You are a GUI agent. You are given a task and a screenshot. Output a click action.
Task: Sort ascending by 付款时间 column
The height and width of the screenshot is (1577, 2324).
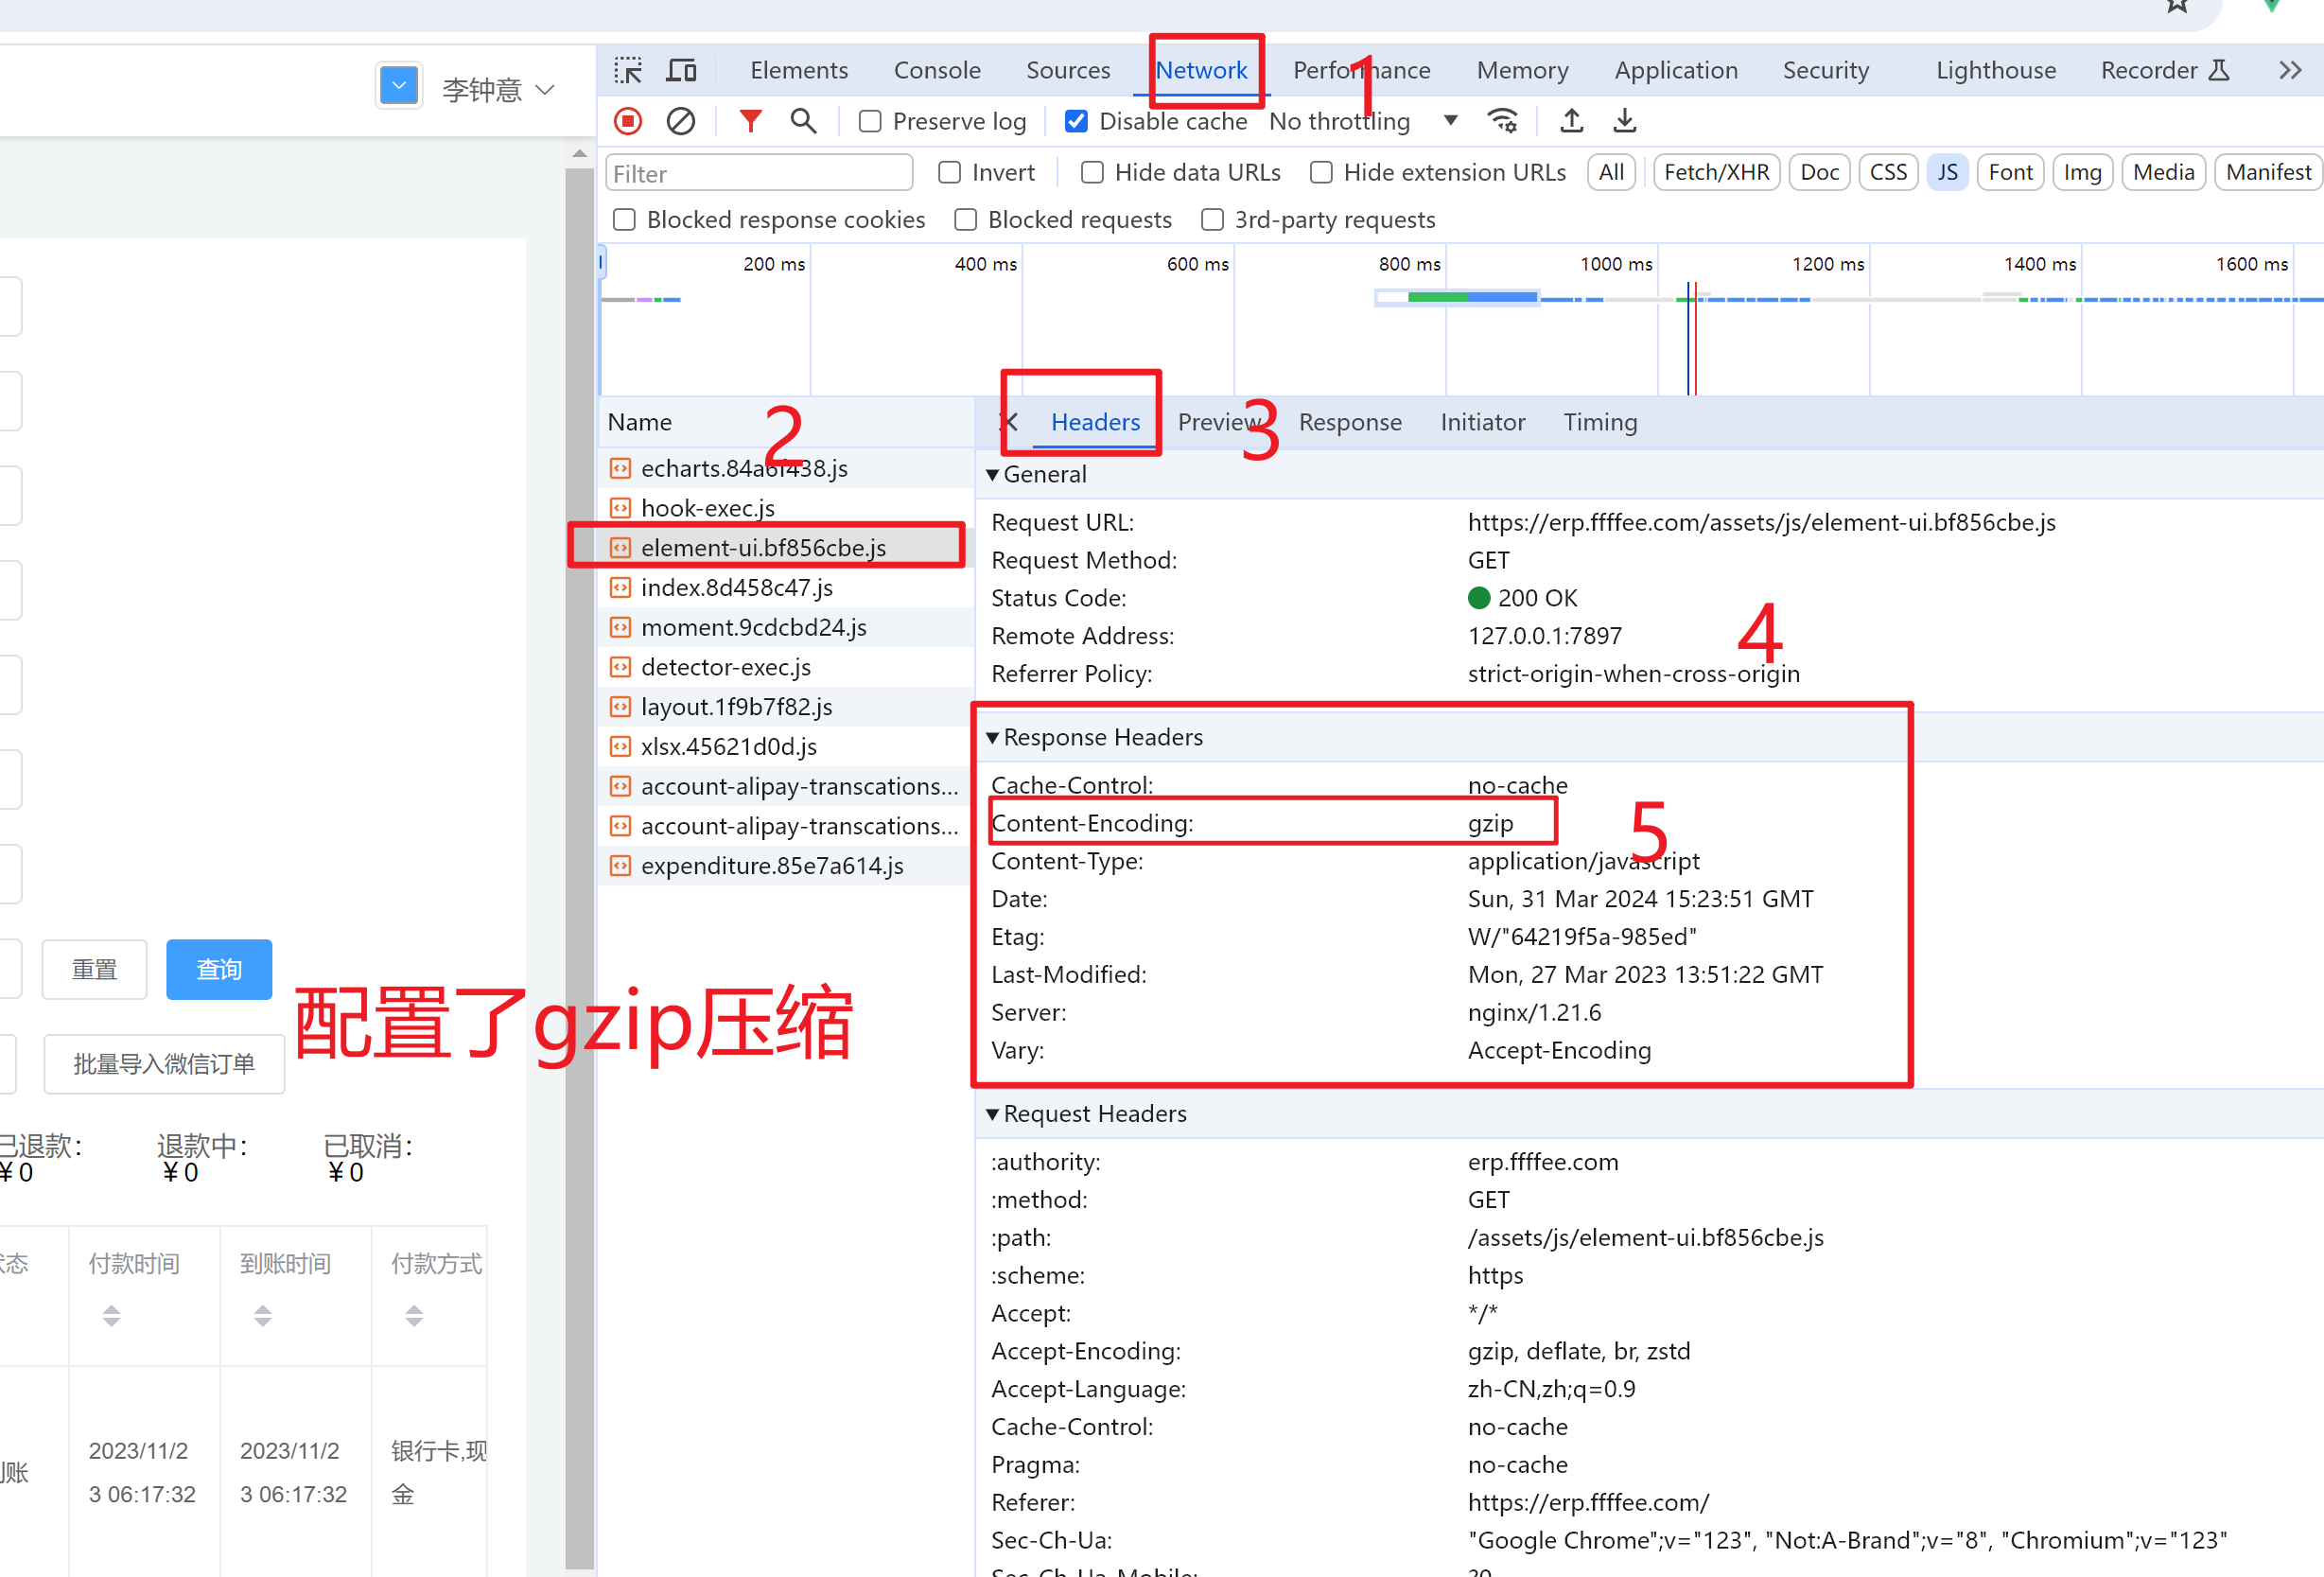[111, 1308]
